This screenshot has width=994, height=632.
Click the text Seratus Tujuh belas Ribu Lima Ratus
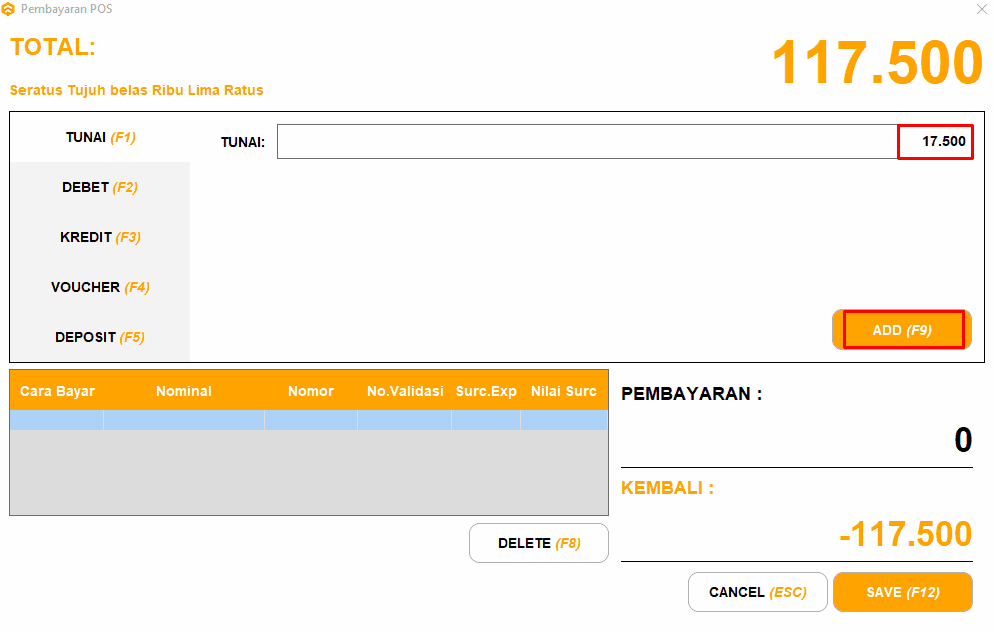[x=136, y=90]
